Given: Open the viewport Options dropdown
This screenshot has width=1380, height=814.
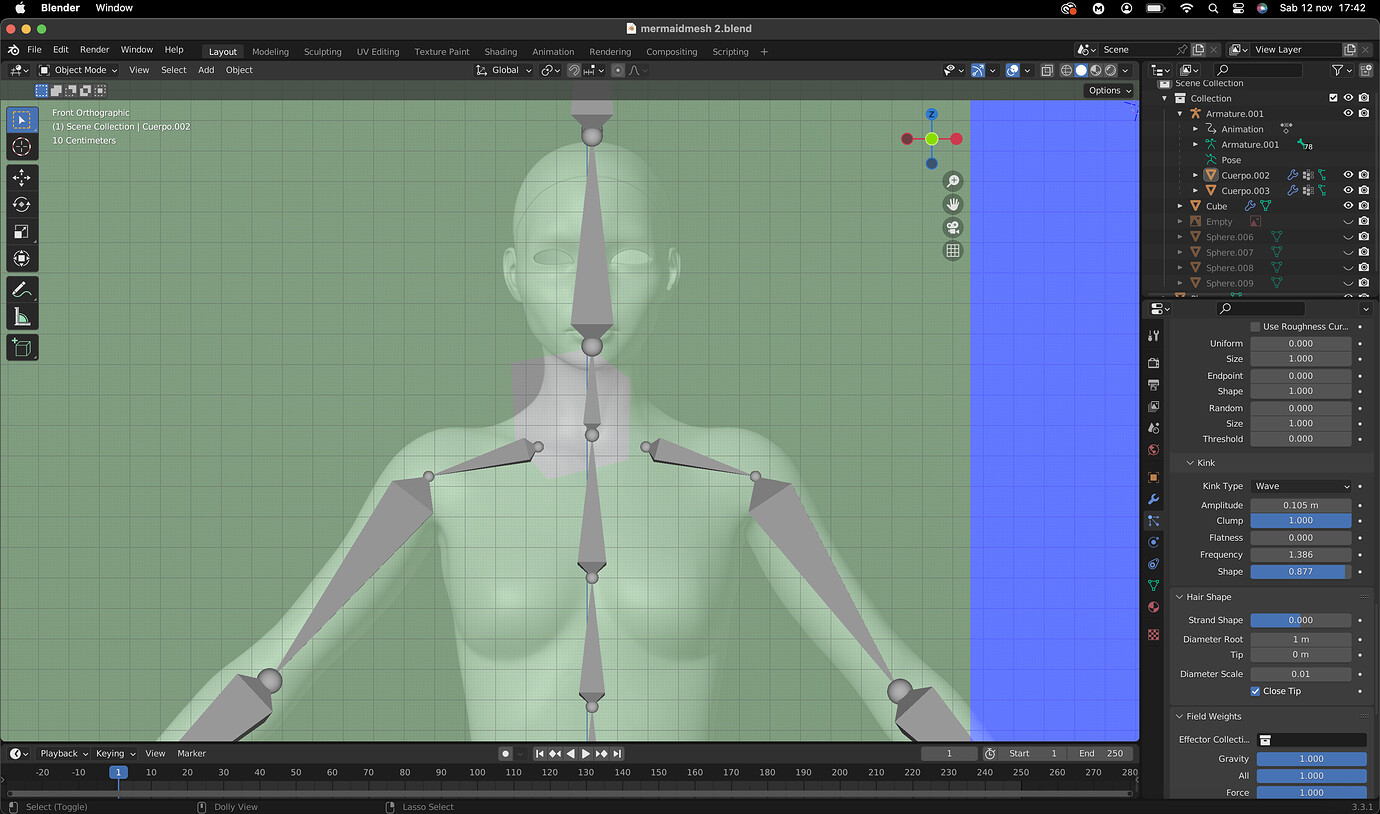Looking at the screenshot, I should click(x=1110, y=90).
